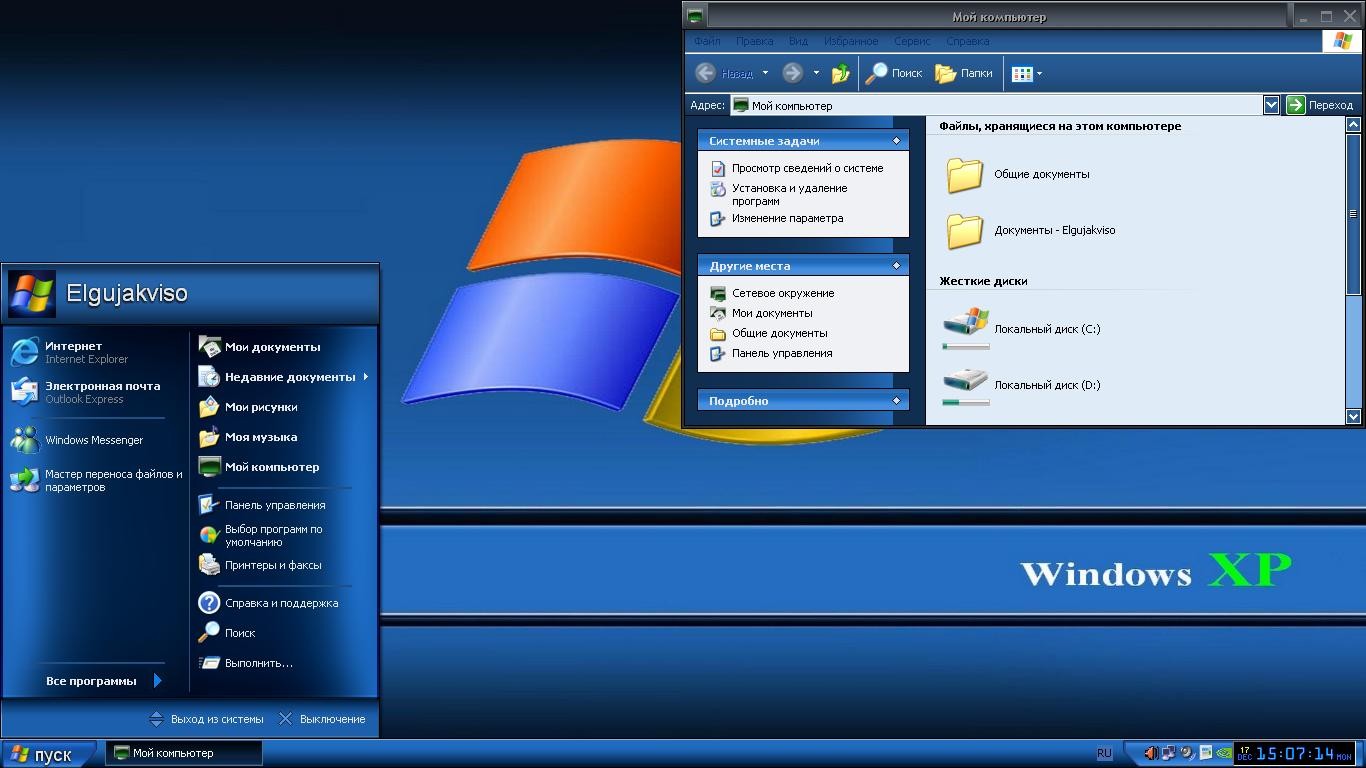The height and width of the screenshot is (768, 1366).
Task: Open the Справка menu
Action: (968, 41)
